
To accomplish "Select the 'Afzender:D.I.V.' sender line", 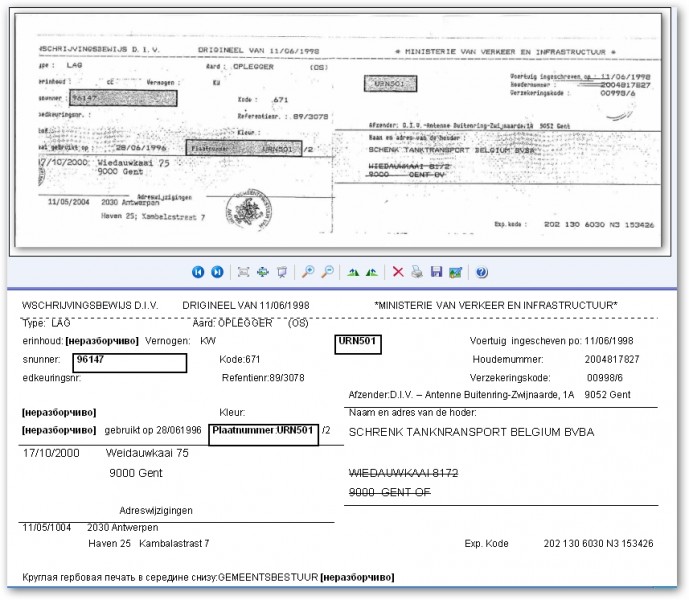I will tap(490, 395).
